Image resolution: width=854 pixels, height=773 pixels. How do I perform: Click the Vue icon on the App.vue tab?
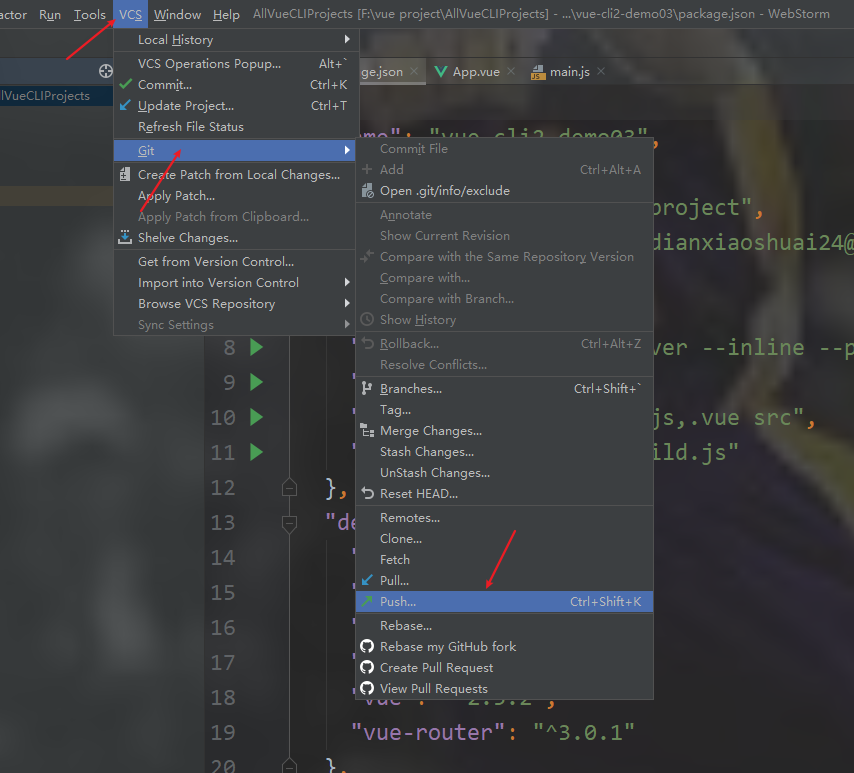(441, 71)
